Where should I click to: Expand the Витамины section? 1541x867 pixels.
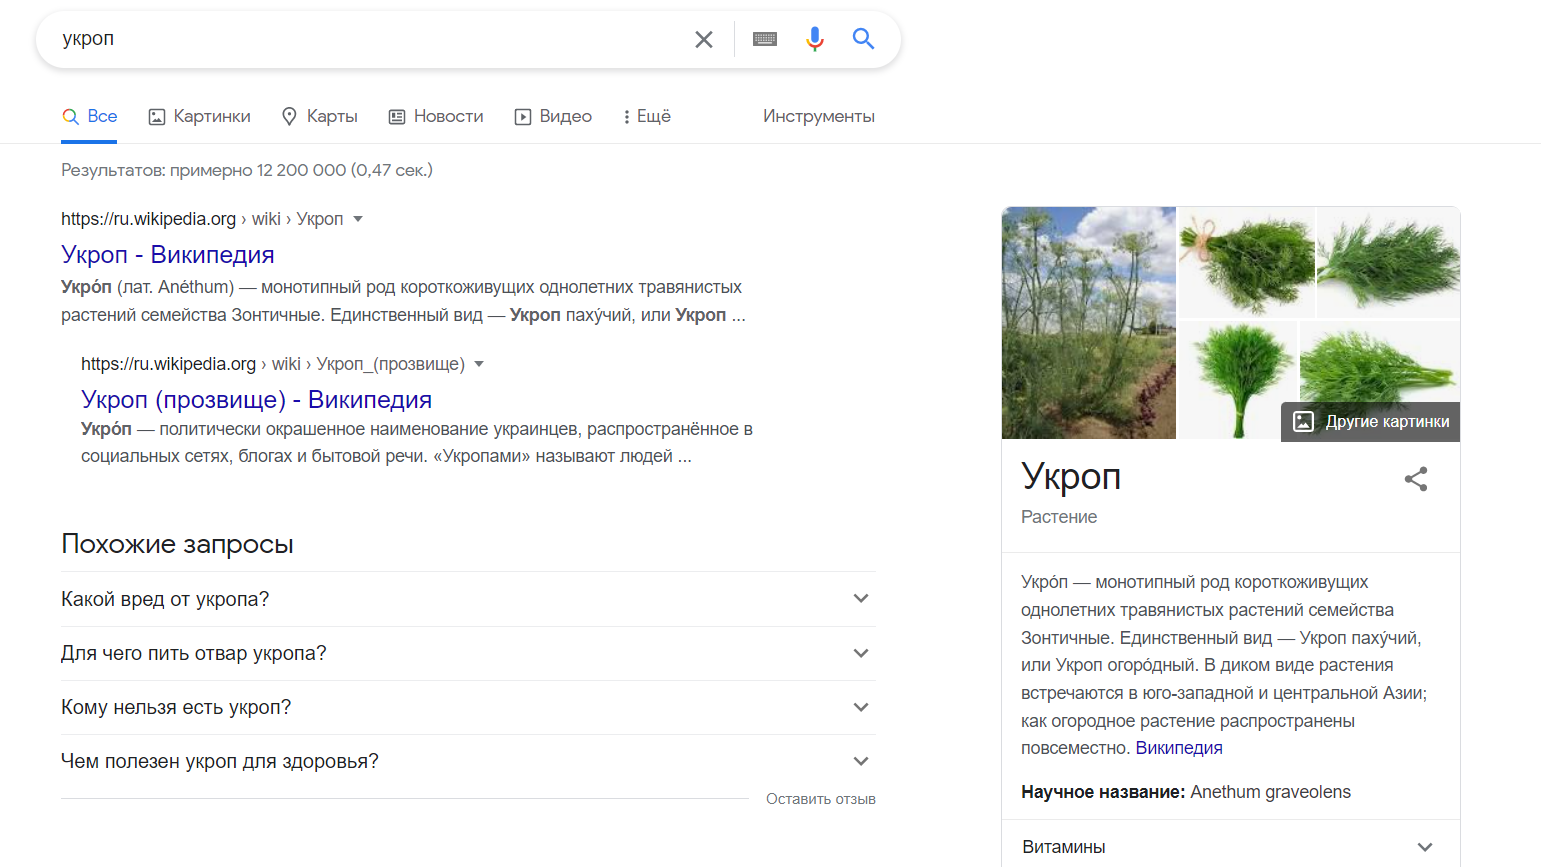1231,847
